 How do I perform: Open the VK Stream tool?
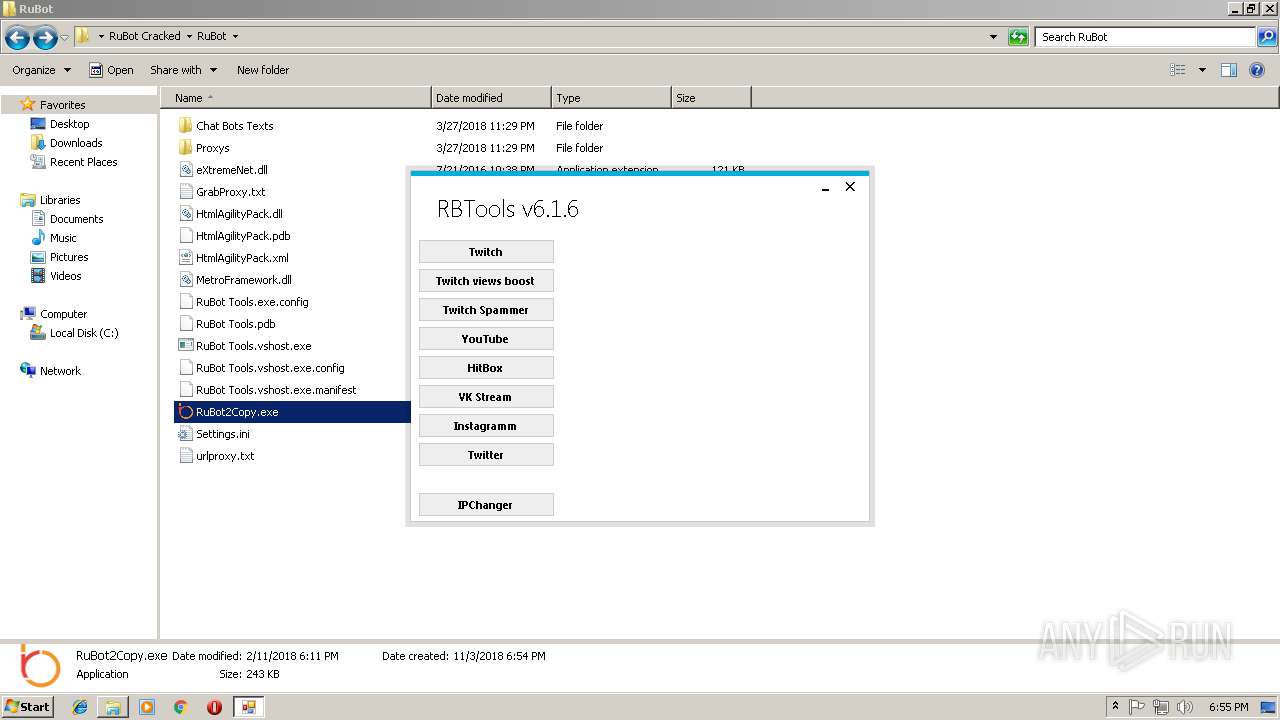[x=485, y=397]
